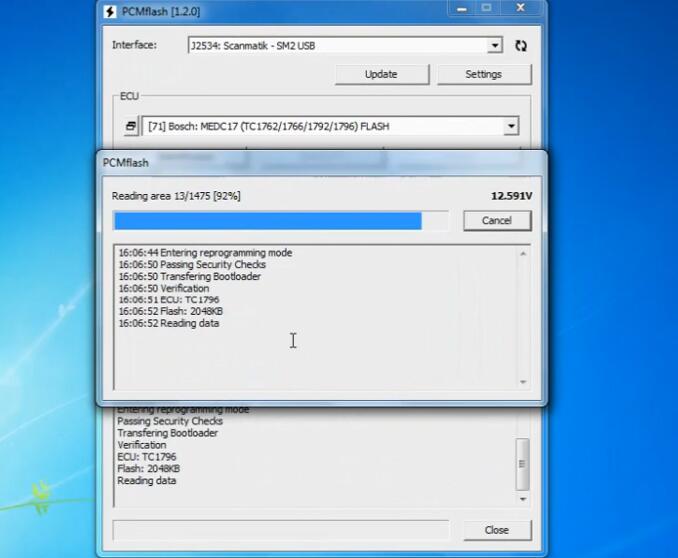Click the empty progress bar in main window

(x=280, y=530)
